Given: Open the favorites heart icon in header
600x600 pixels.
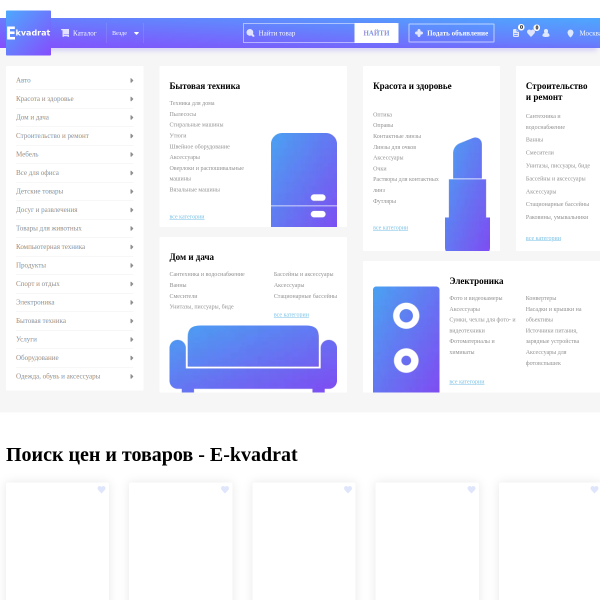Looking at the screenshot, I should [531, 33].
